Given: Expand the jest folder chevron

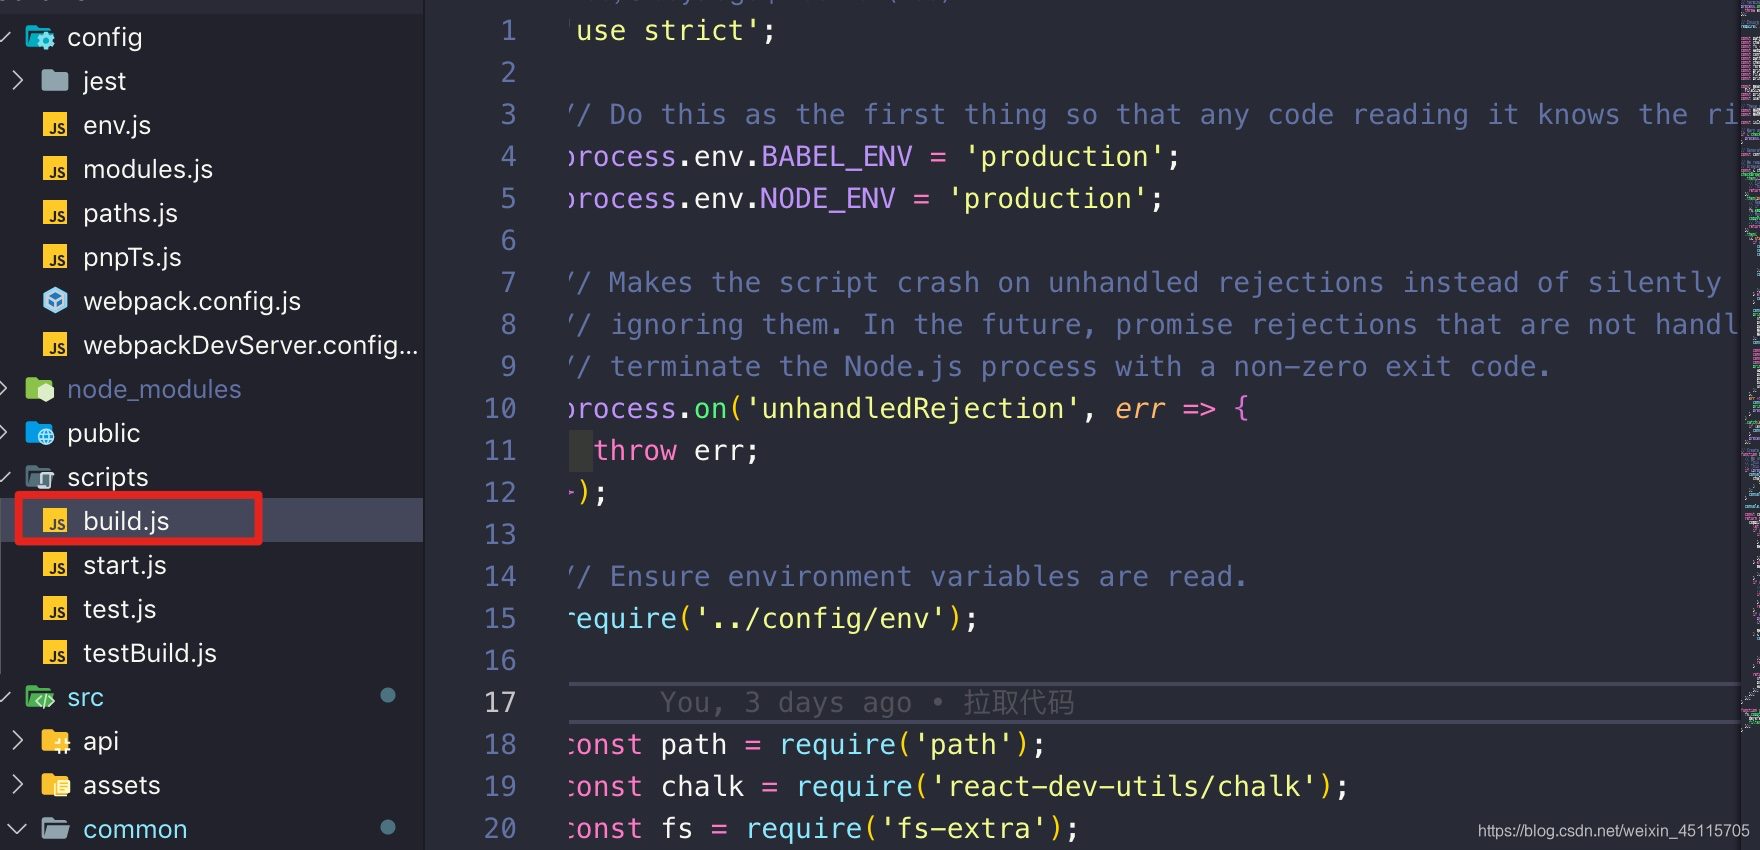Looking at the screenshot, I should pyautogui.click(x=17, y=80).
